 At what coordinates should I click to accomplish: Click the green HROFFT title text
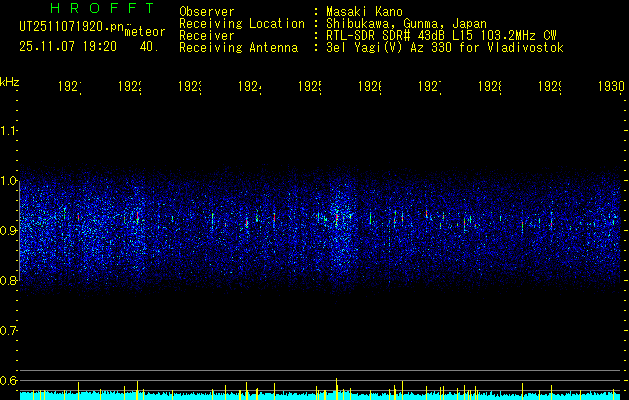coord(103,8)
